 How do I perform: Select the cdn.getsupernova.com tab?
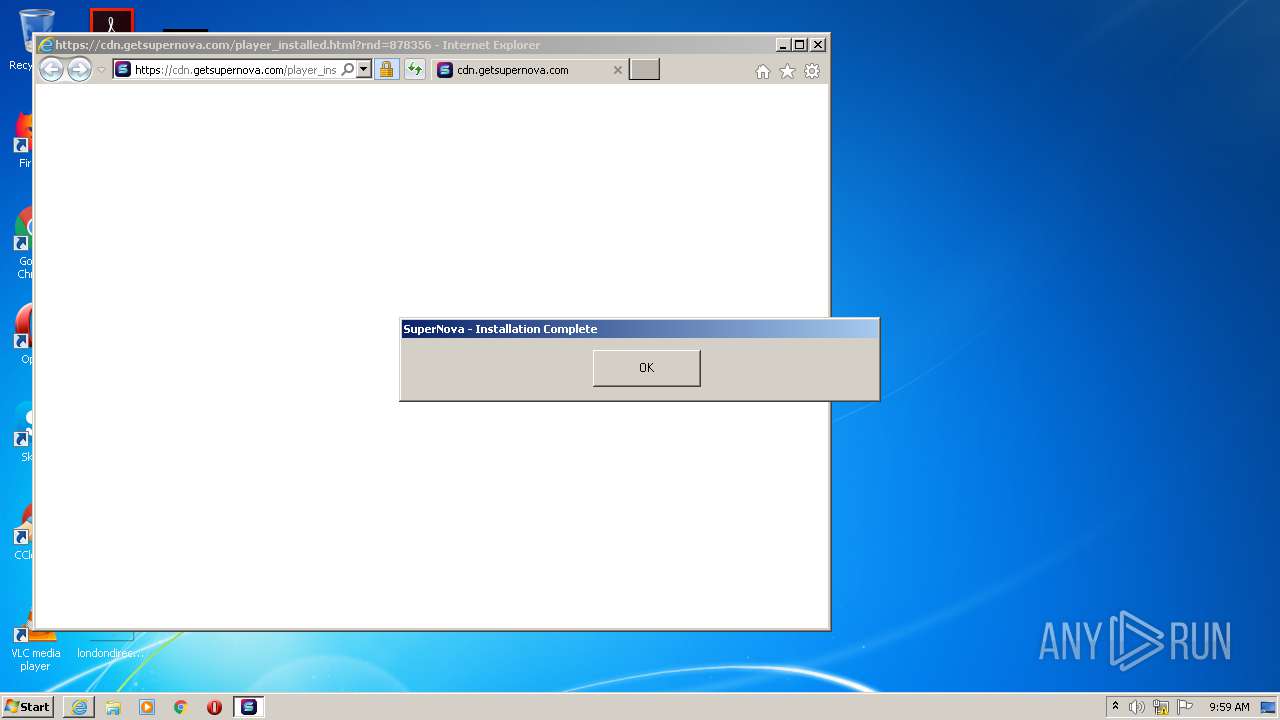coord(530,70)
